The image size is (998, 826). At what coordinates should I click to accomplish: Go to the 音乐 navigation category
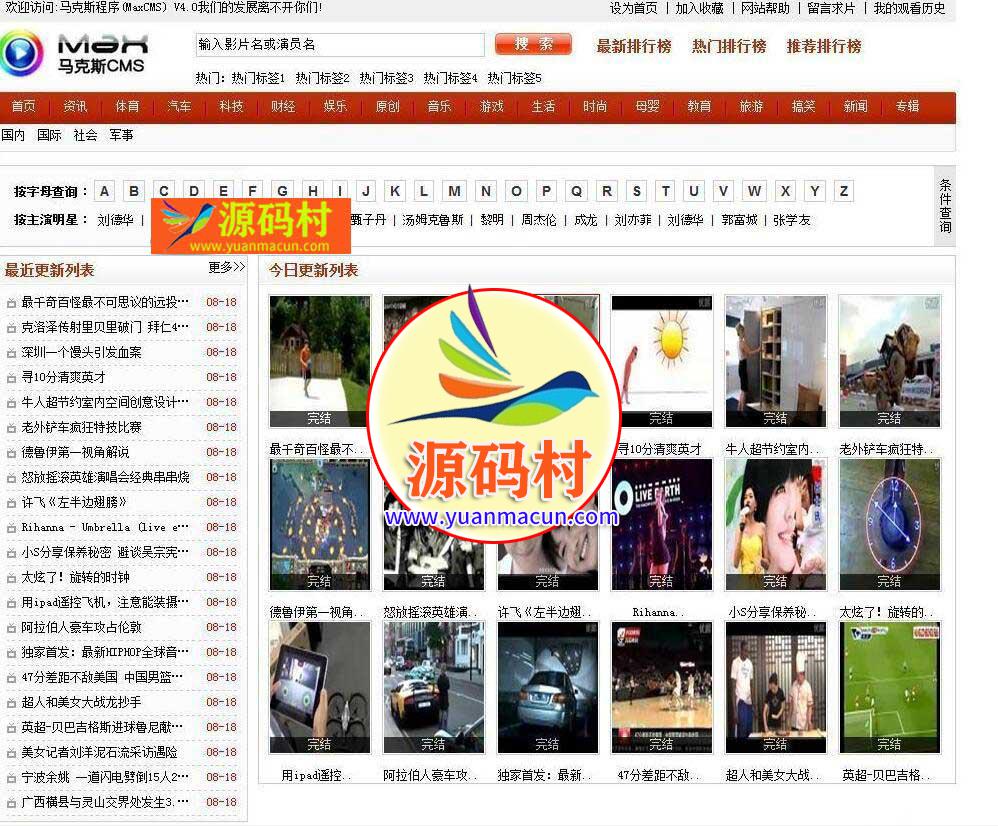tap(439, 107)
